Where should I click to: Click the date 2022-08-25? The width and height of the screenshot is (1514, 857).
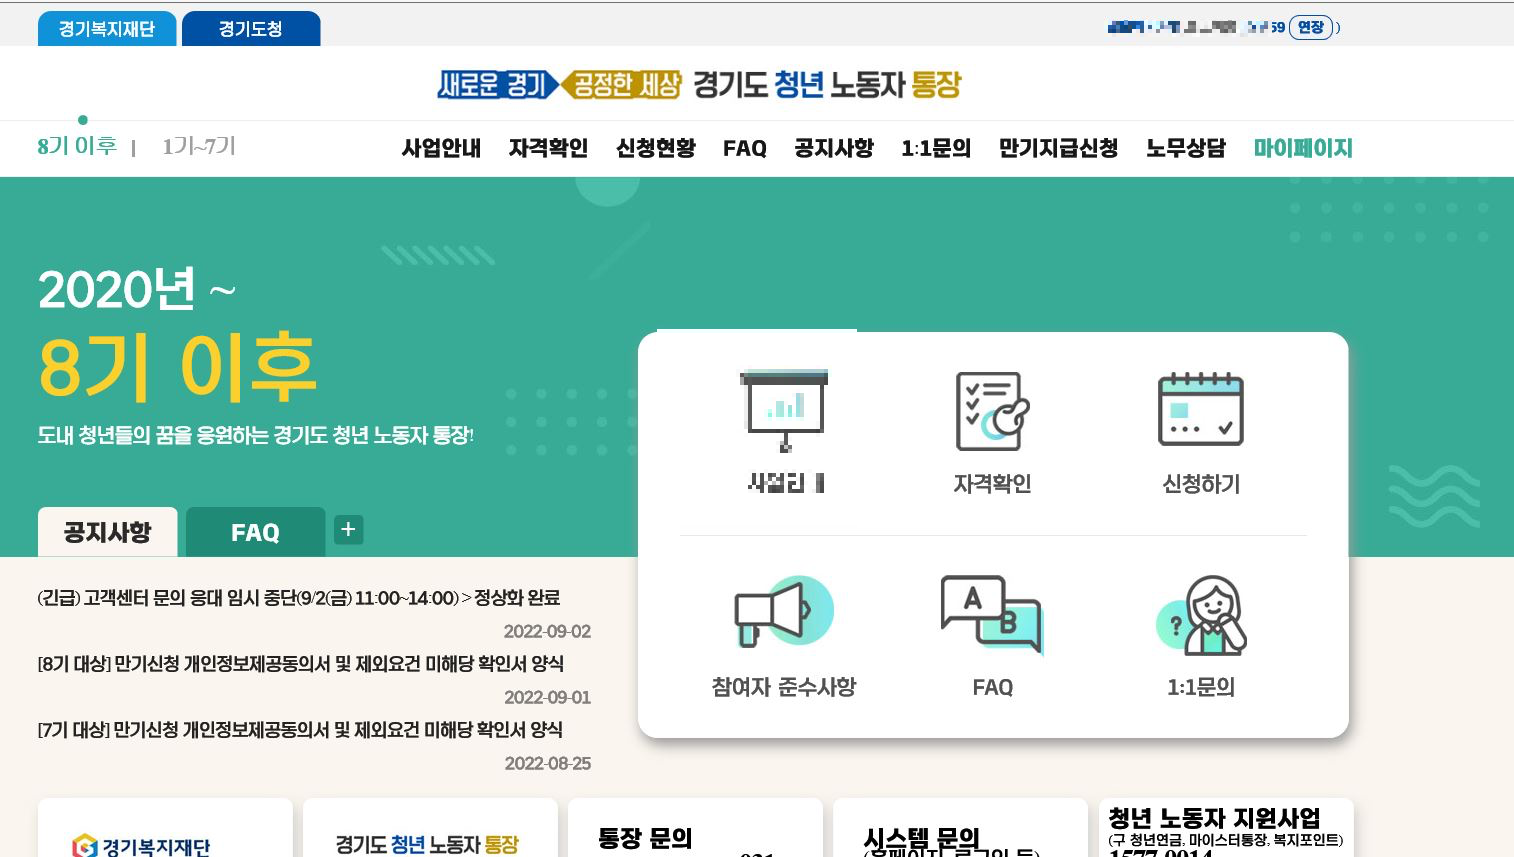(547, 764)
